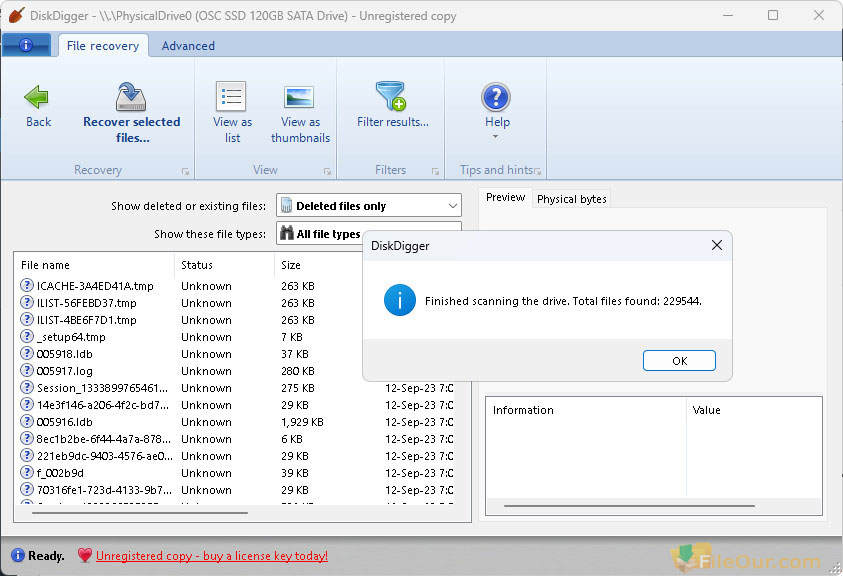The width and height of the screenshot is (843, 576).
Task: Select the Advanced tab
Action: (x=188, y=46)
